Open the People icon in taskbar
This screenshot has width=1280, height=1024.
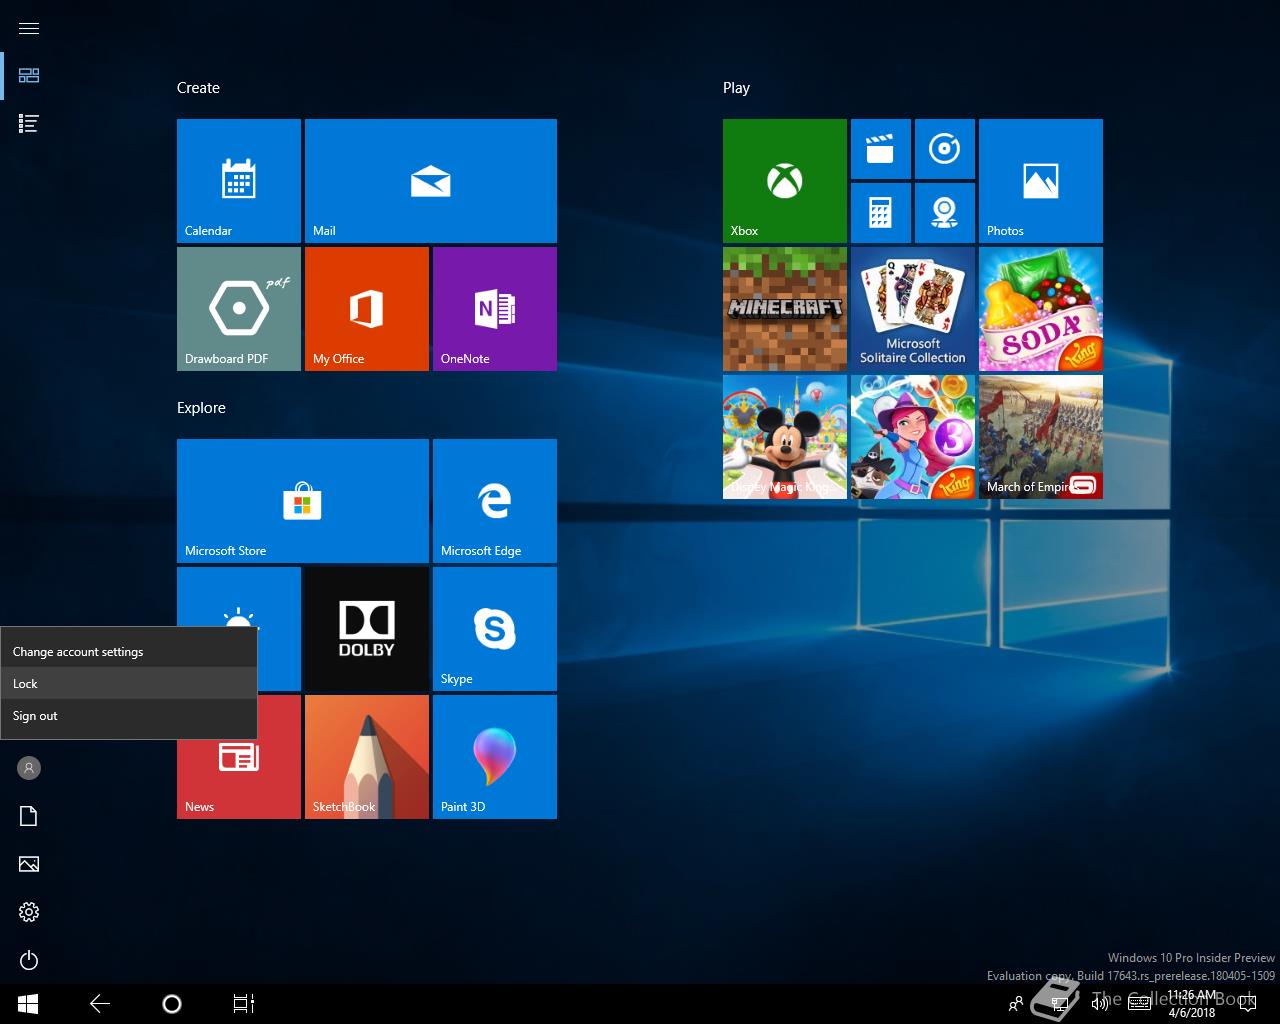coord(1016,1004)
